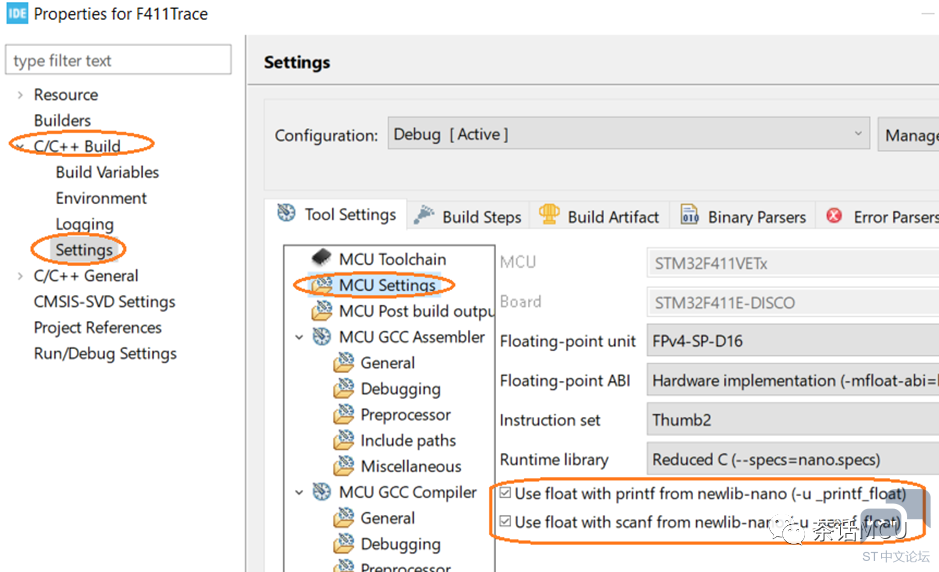The height and width of the screenshot is (572, 939).
Task: Select Settings under C/C++ Build
Action: pos(84,250)
